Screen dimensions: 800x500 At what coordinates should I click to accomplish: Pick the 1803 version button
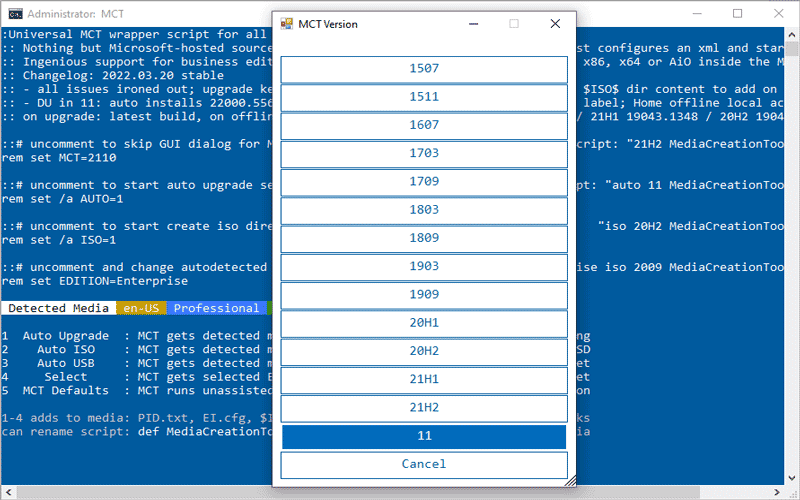click(x=424, y=210)
